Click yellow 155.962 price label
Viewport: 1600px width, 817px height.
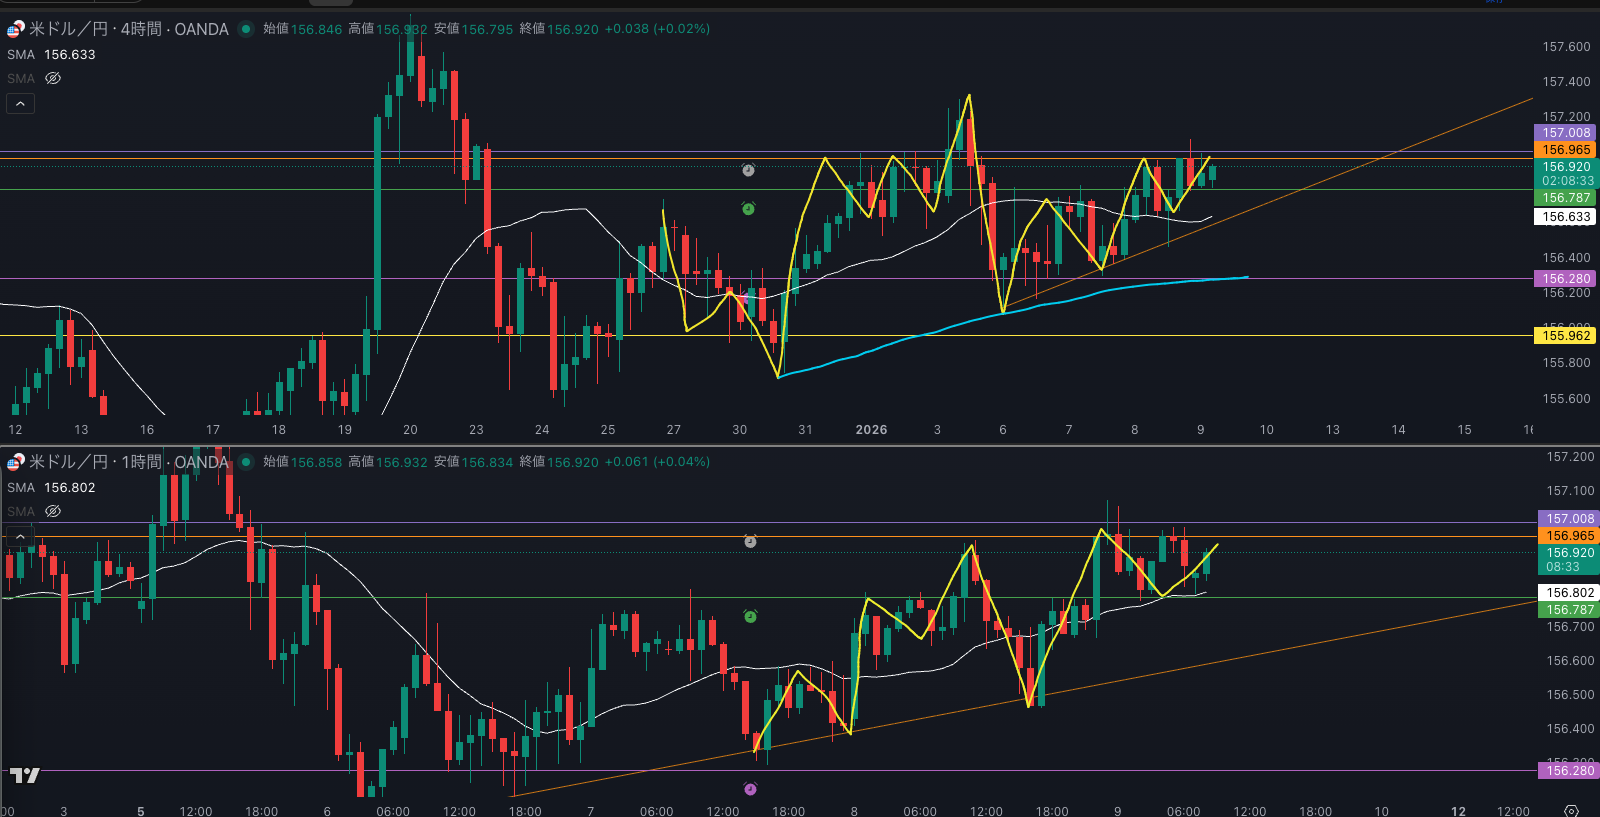point(1565,336)
